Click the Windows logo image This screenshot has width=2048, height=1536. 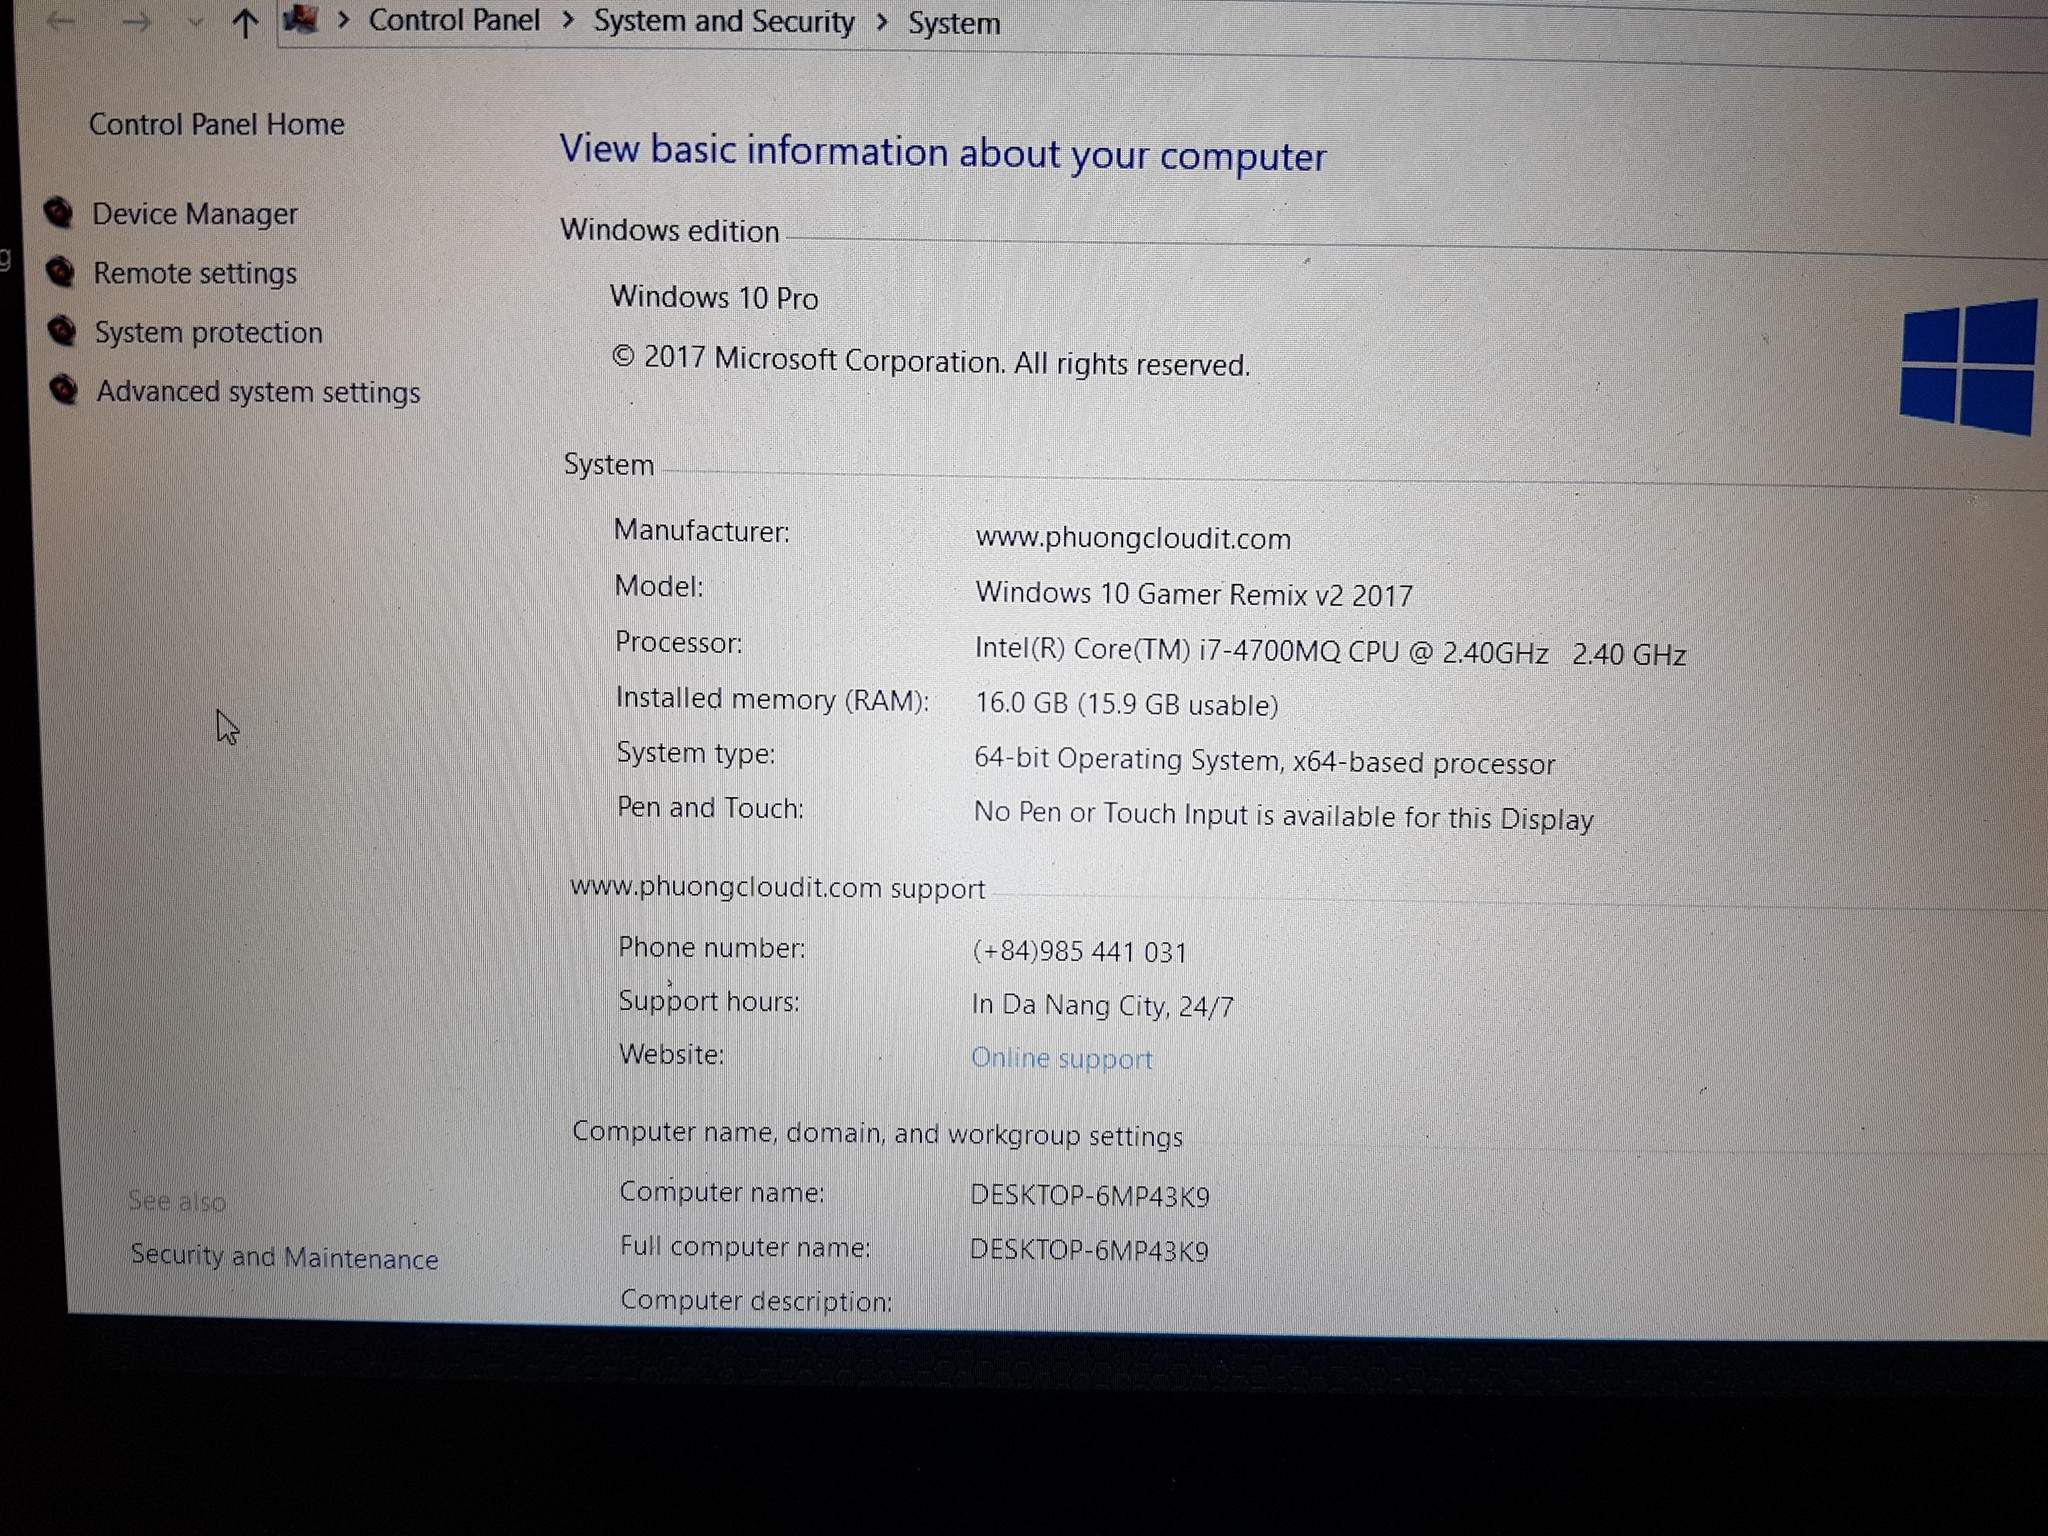click(1968, 367)
